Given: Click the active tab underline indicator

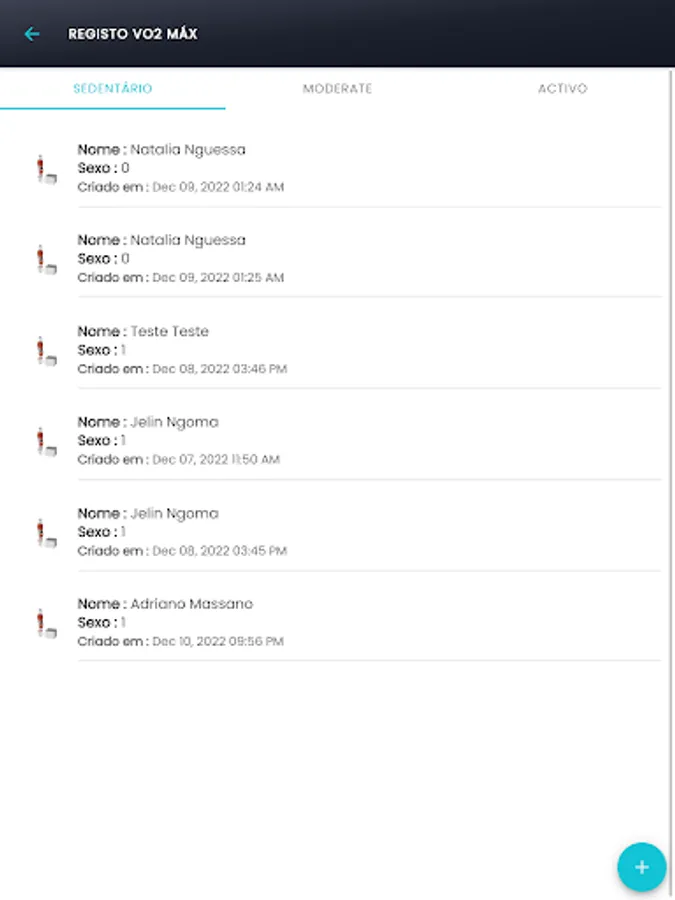Looking at the screenshot, I should point(112,108).
